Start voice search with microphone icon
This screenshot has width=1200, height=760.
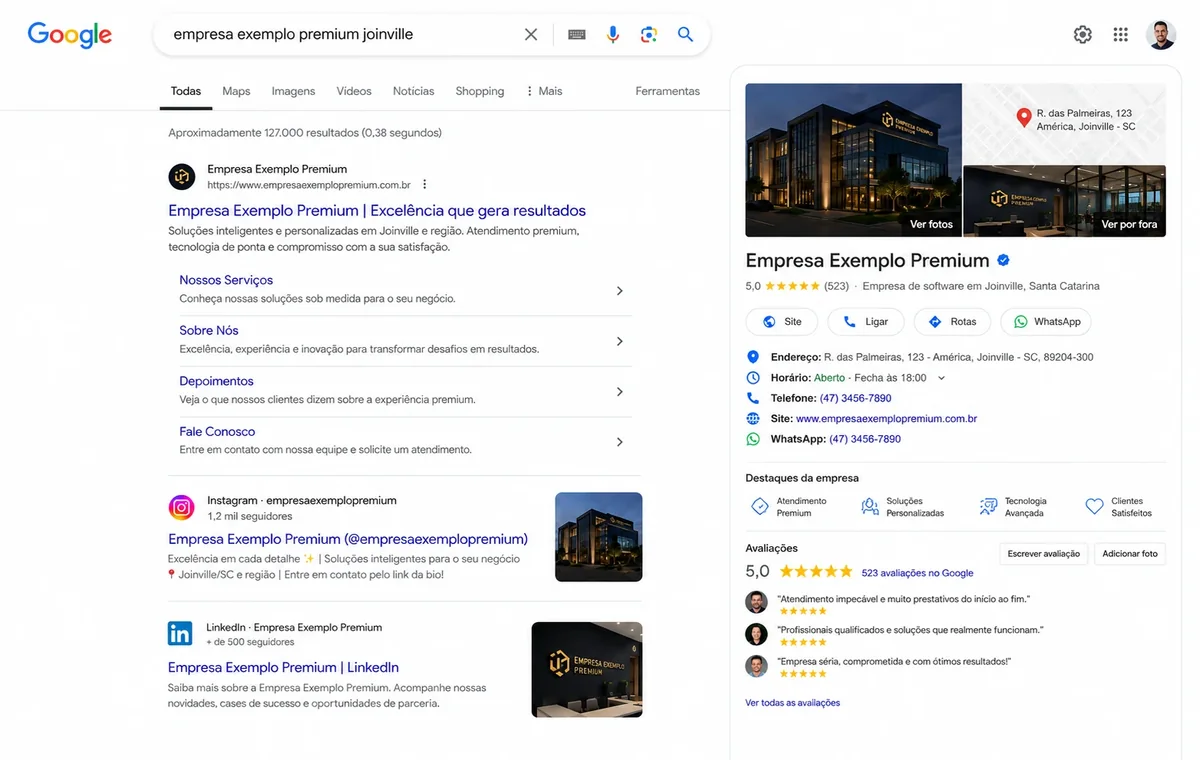(x=613, y=34)
